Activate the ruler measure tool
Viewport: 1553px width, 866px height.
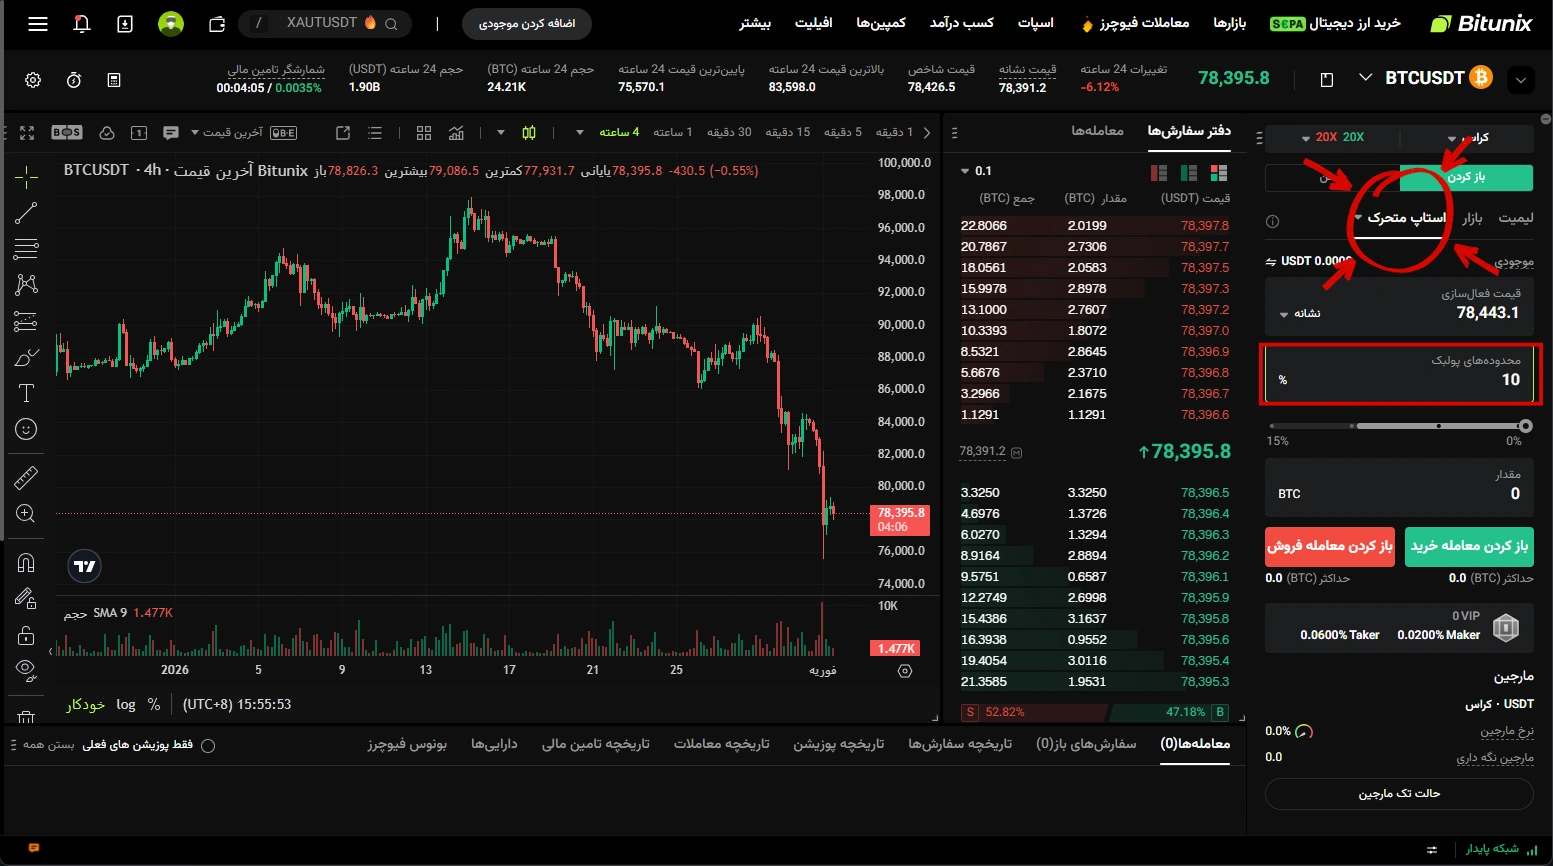(26, 478)
